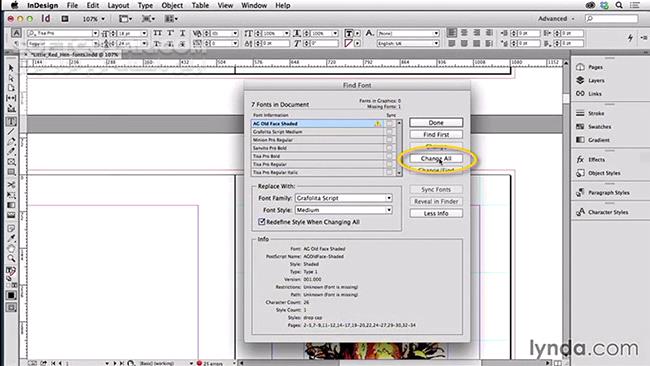Toggle Align Right paragraph button
Screen dimensions: 650x366
click(477, 32)
